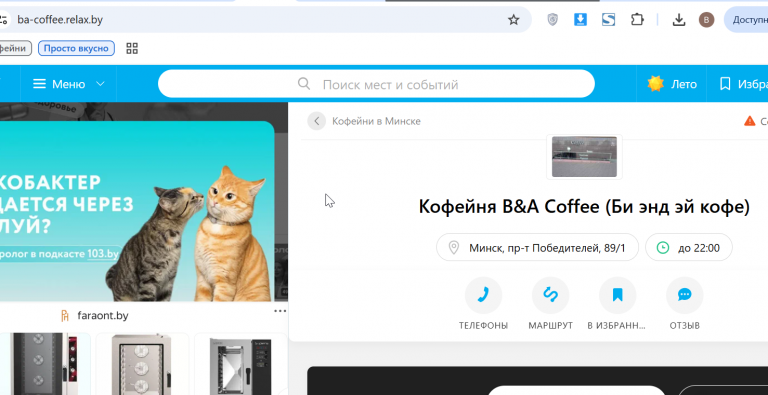Screen dimensions: 768x395
Task: Bookmark this page with the star icon
Action: tap(513, 20)
